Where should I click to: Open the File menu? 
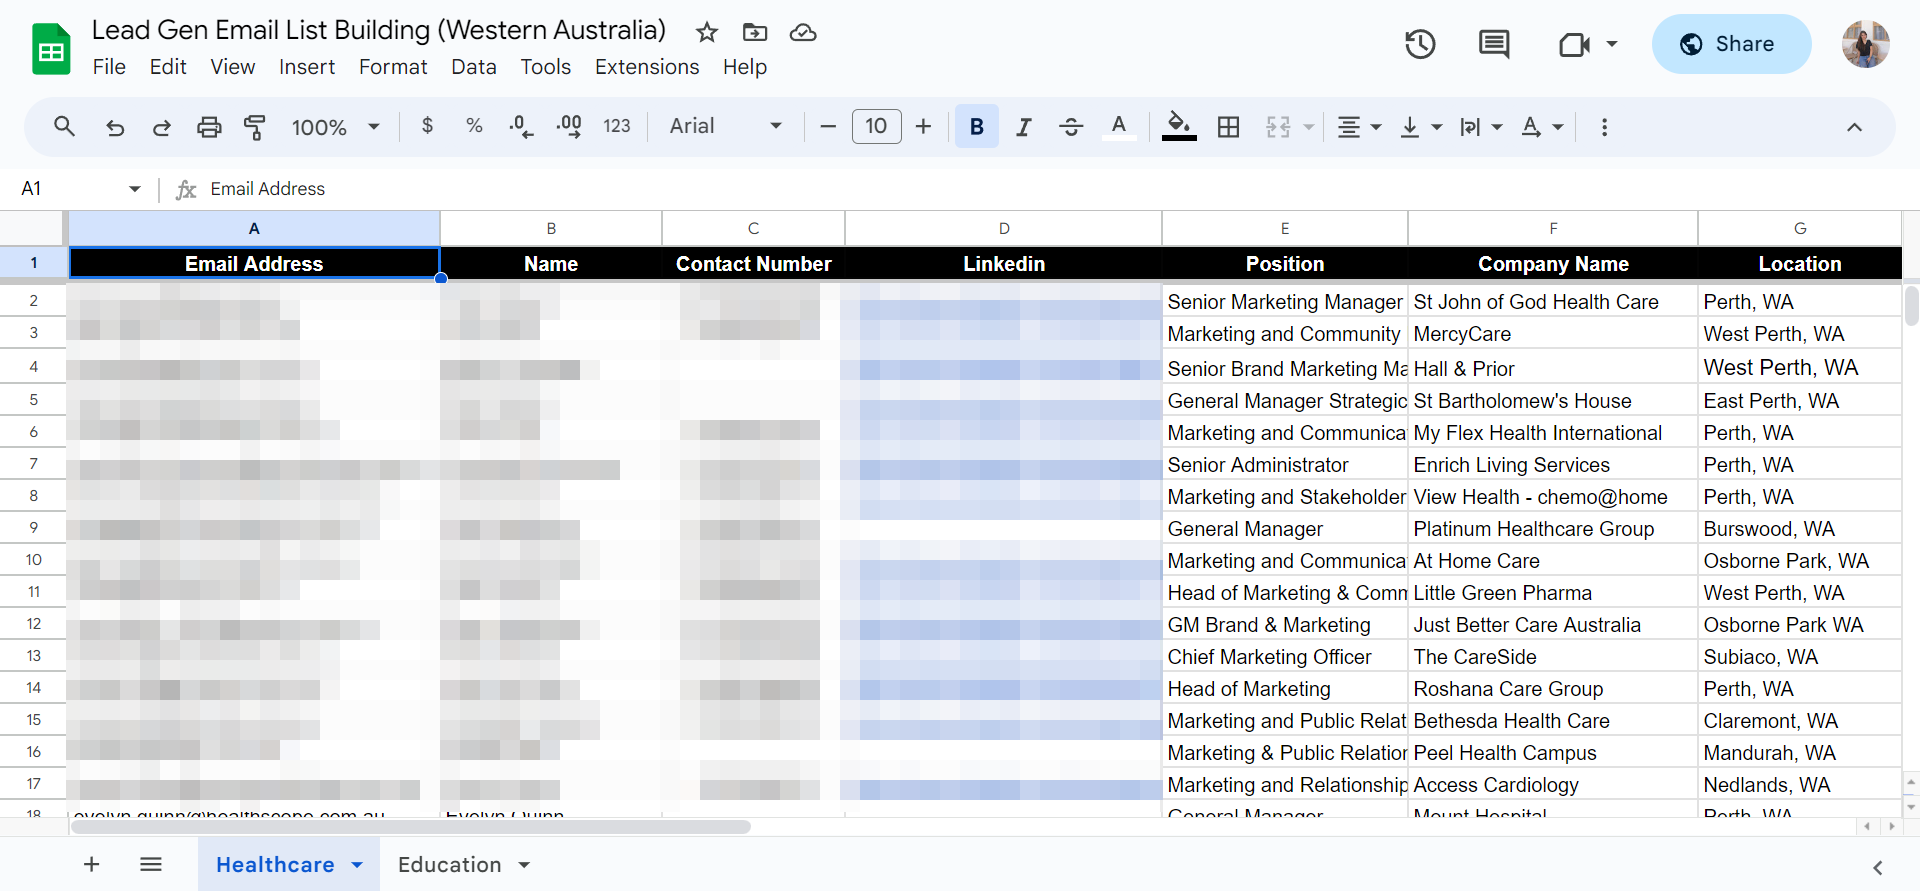coord(109,67)
